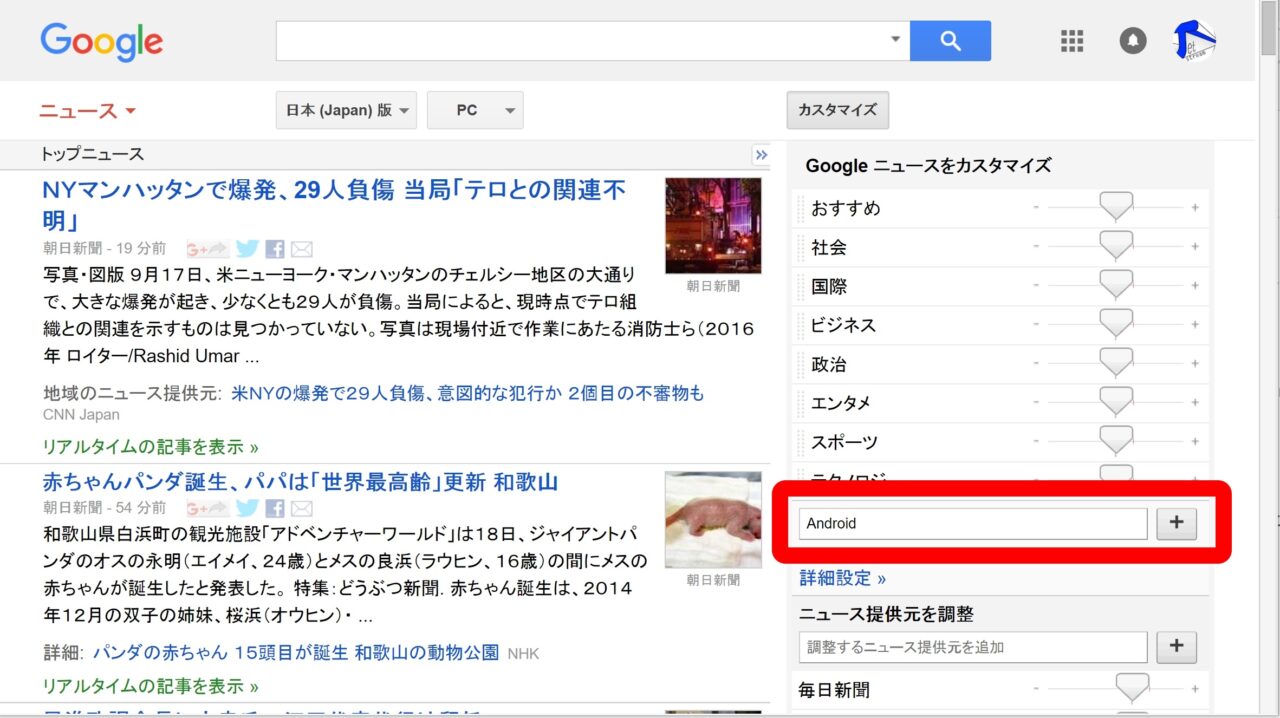Share the baby panda article on Google+

coord(207,508)
